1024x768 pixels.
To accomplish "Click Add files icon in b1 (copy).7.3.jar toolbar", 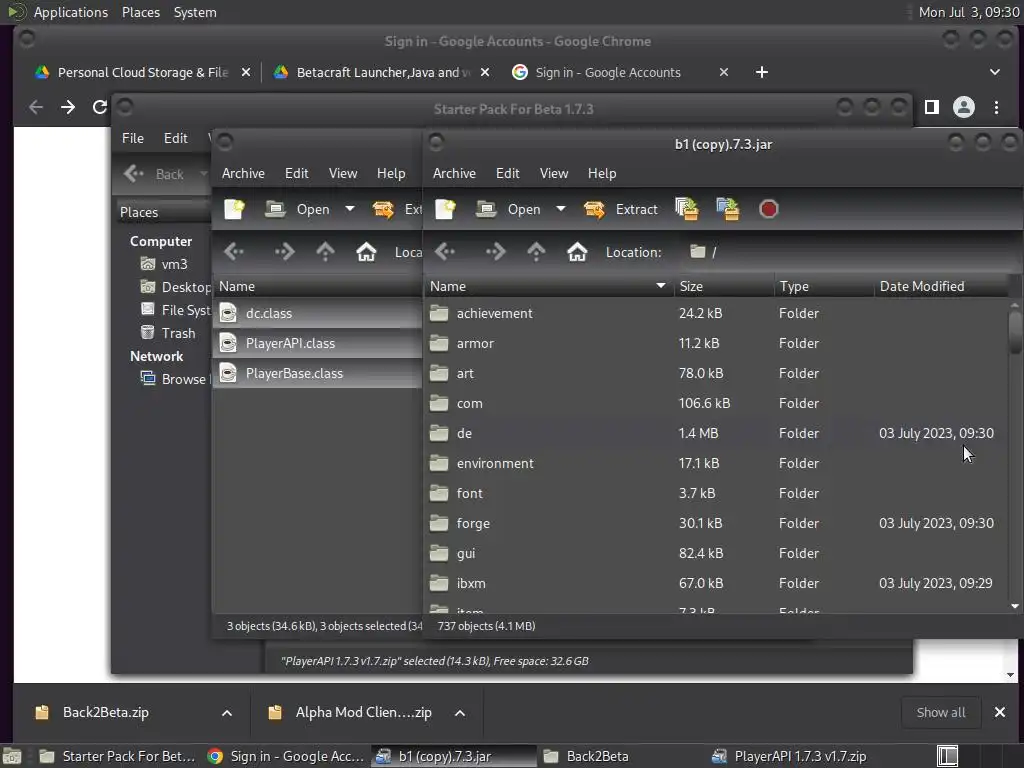I will (686, 209).
